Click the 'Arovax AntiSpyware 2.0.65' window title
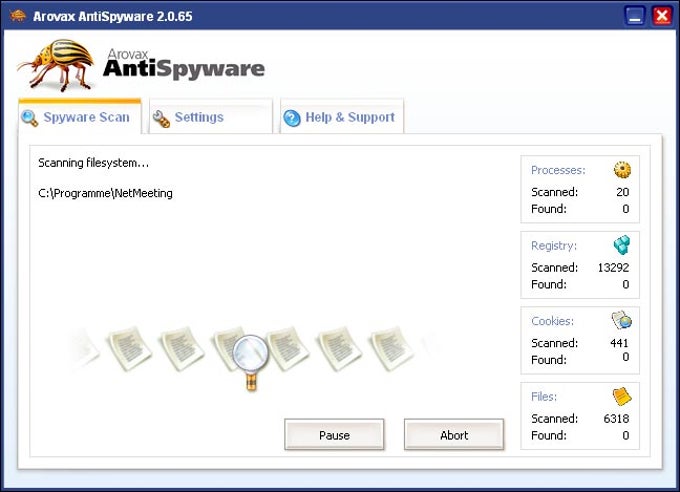Image resolution: width=680 pixels, height=492 pixels. [113, 16]
